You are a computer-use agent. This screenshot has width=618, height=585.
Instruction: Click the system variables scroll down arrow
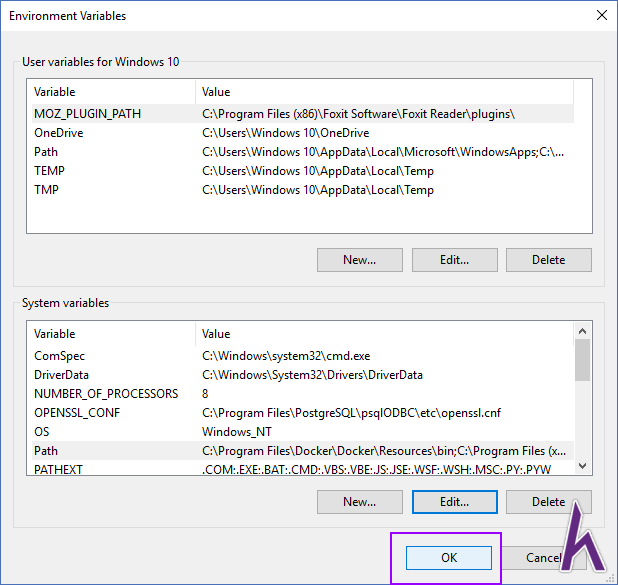583,466
